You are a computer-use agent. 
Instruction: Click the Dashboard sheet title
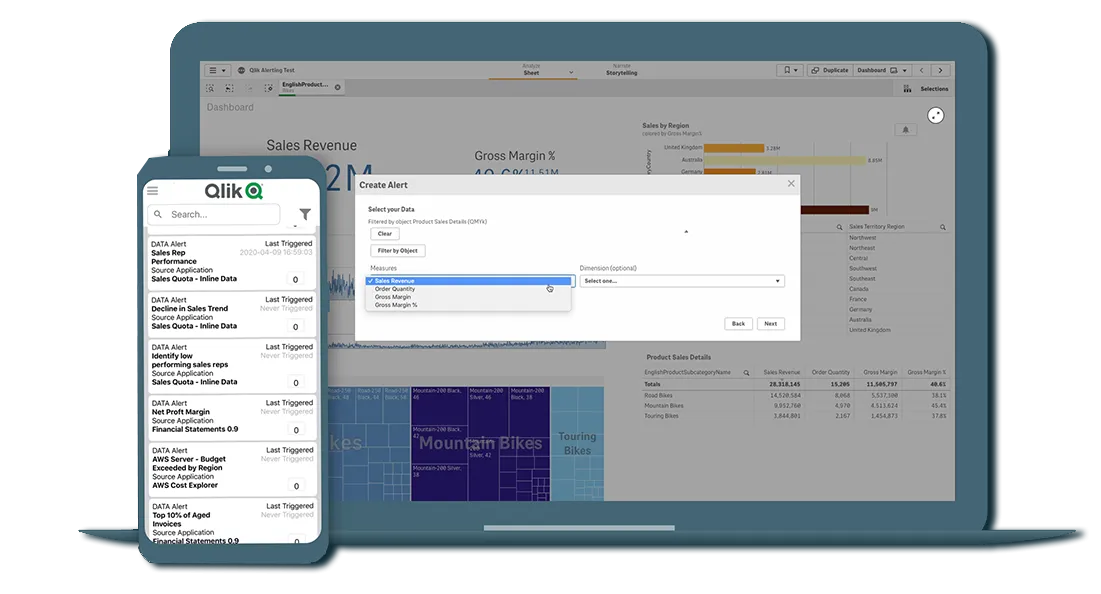[230, 107]
